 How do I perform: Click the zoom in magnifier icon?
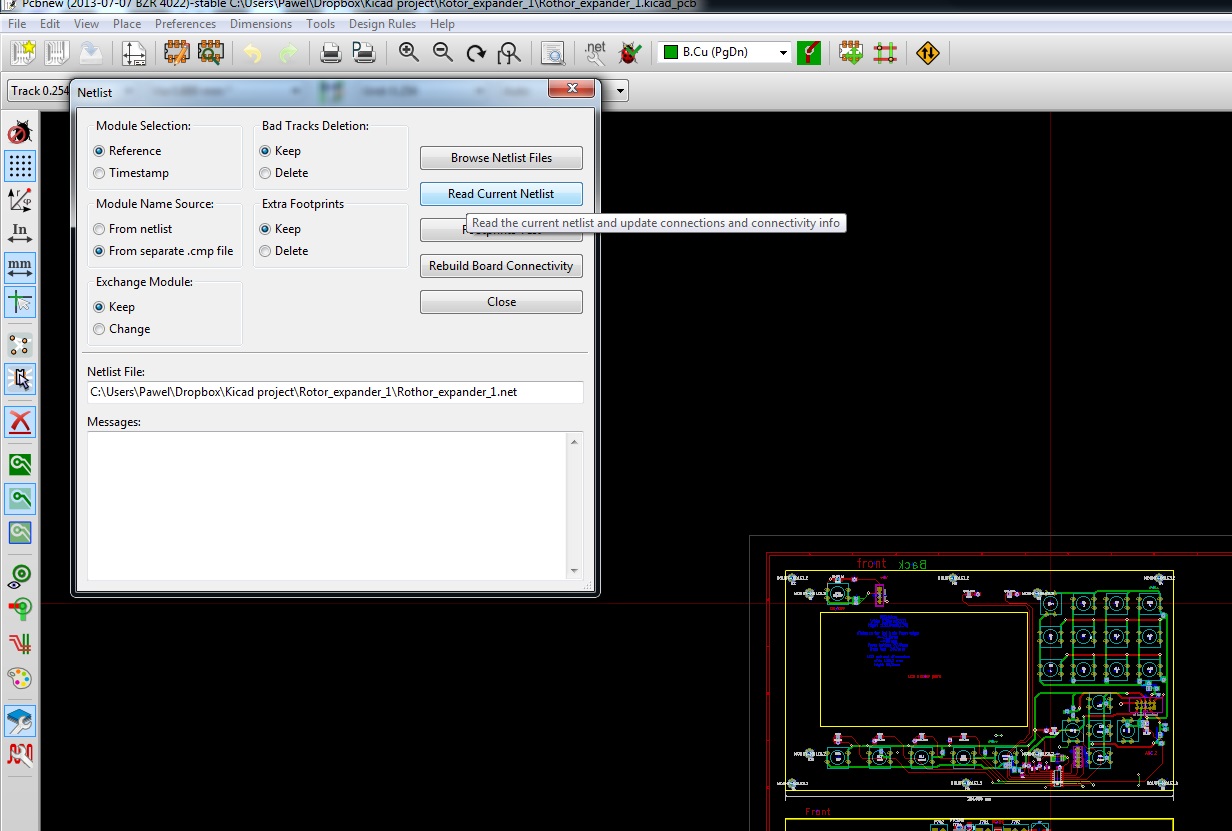pyautogui.click(x=408, y=53)
